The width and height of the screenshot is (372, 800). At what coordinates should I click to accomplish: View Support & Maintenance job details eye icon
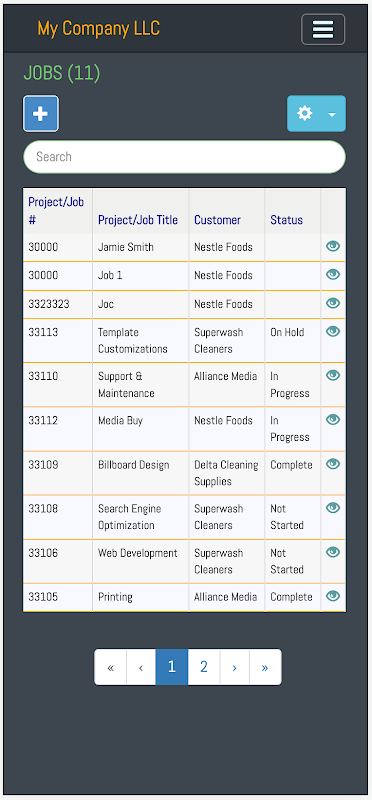333,376
